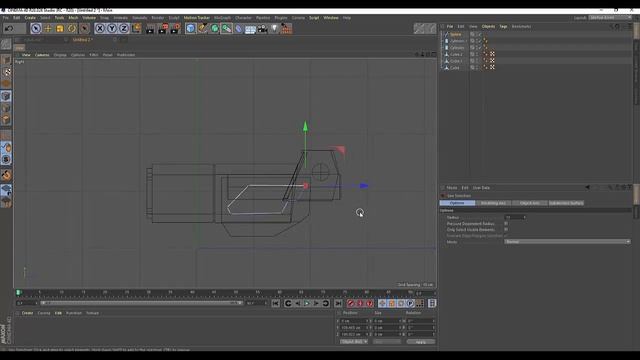Open Tags menu in Object Manager
640x360 pixels.
coord(503,27)
